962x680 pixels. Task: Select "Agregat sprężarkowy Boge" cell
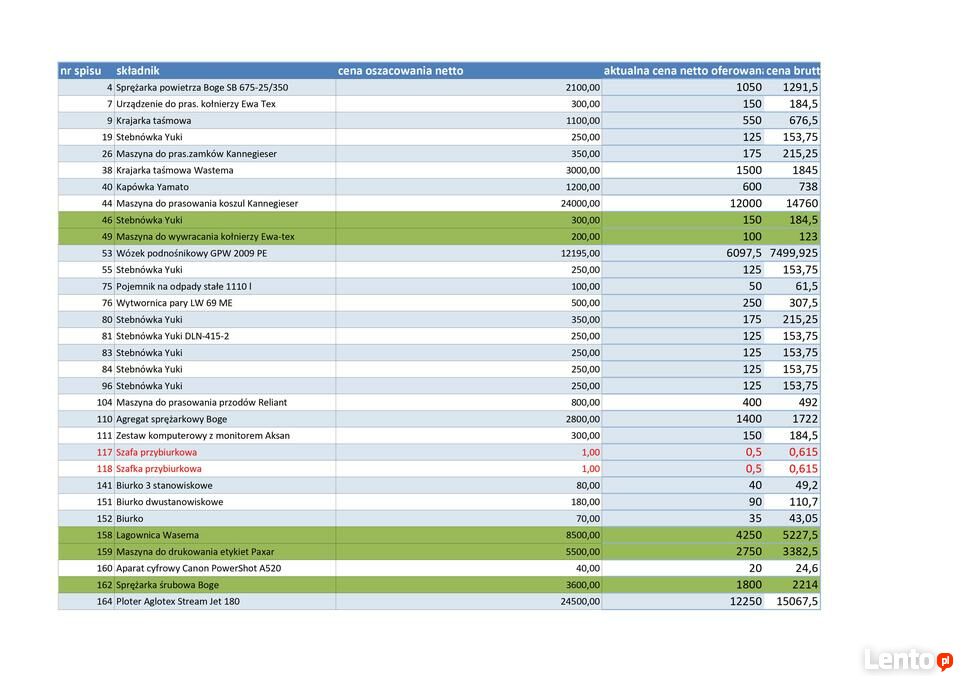(171, 419)
